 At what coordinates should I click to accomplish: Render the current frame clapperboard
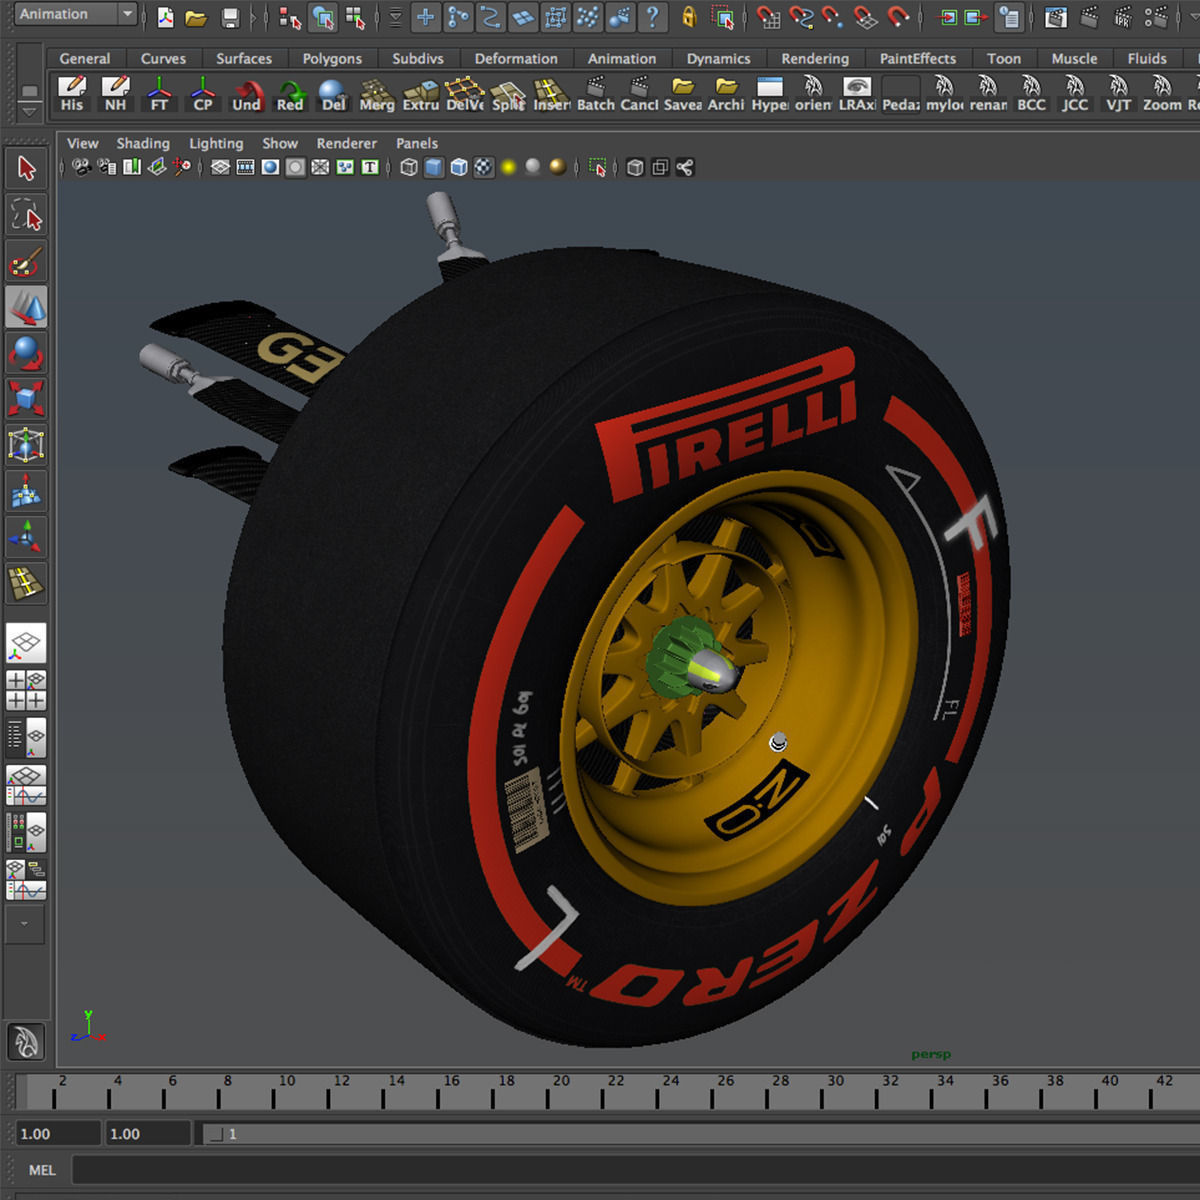1089,17
